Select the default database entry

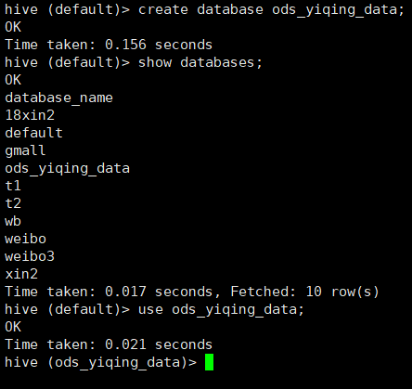pyautogui.click(x=34, y=133)
